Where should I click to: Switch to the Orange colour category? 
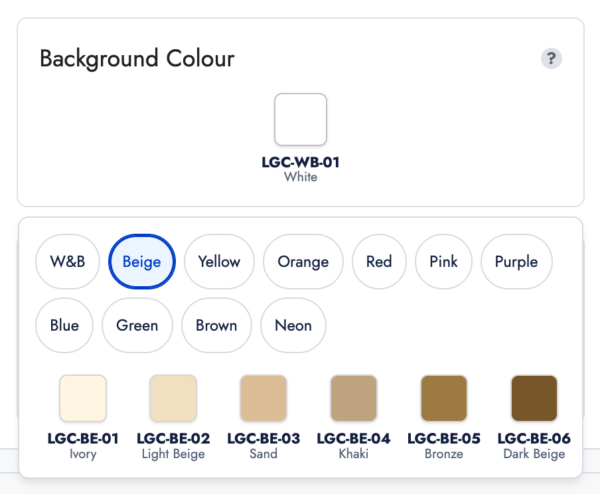click(x=303, y=262)
